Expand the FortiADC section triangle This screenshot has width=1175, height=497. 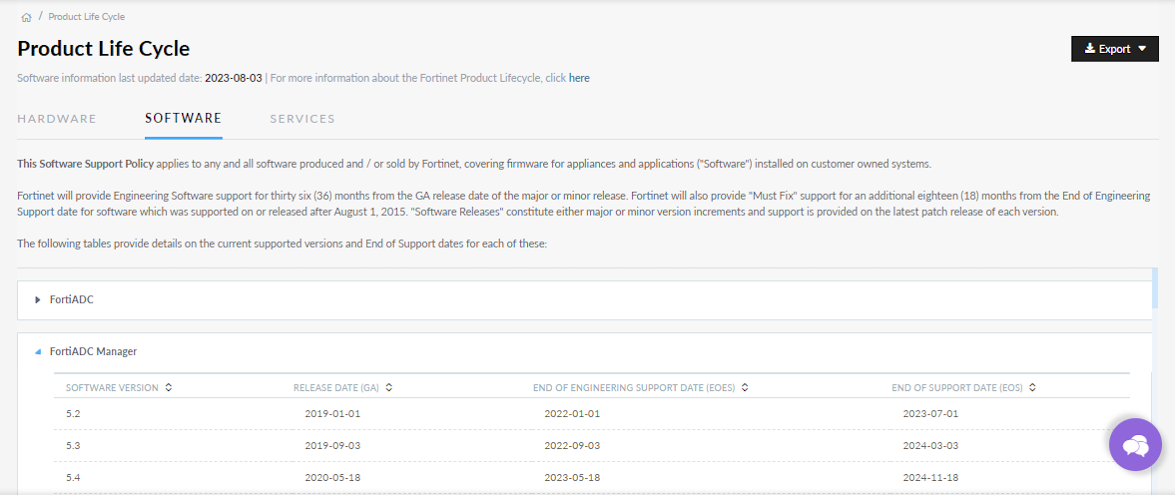click(x=37, y=300)
